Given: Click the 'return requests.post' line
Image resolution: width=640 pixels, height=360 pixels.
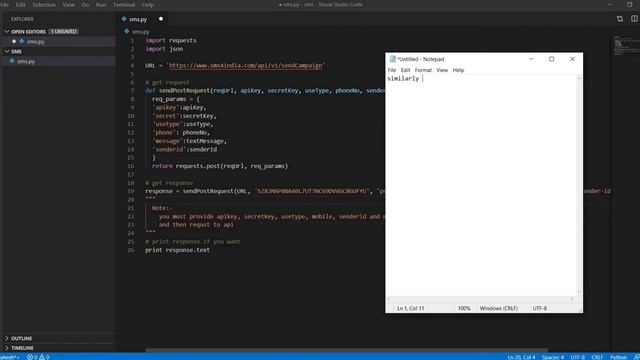Looking at the screenshot, I should [220, 166].
